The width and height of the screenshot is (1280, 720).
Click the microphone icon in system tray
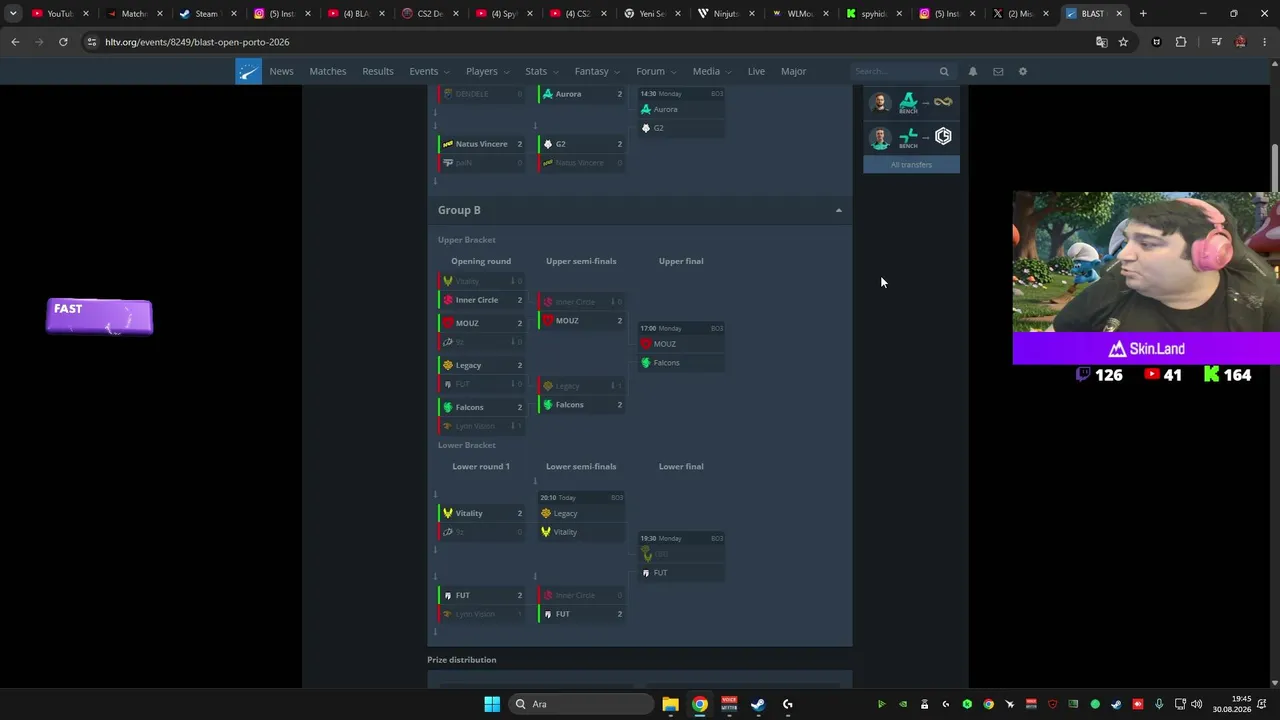1159,704
